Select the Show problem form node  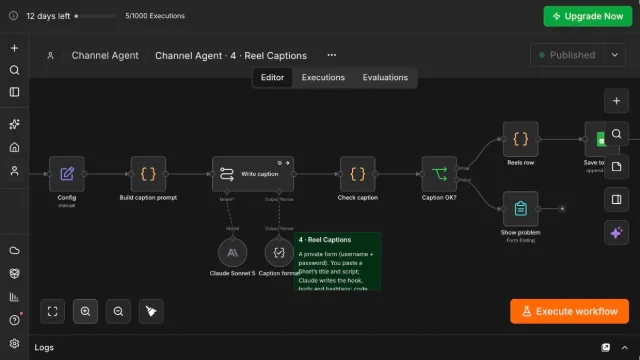pos(520,209)
